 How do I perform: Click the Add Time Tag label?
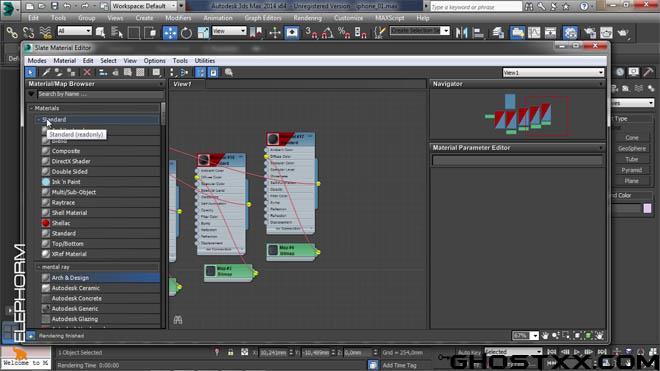tap(399, 365)
